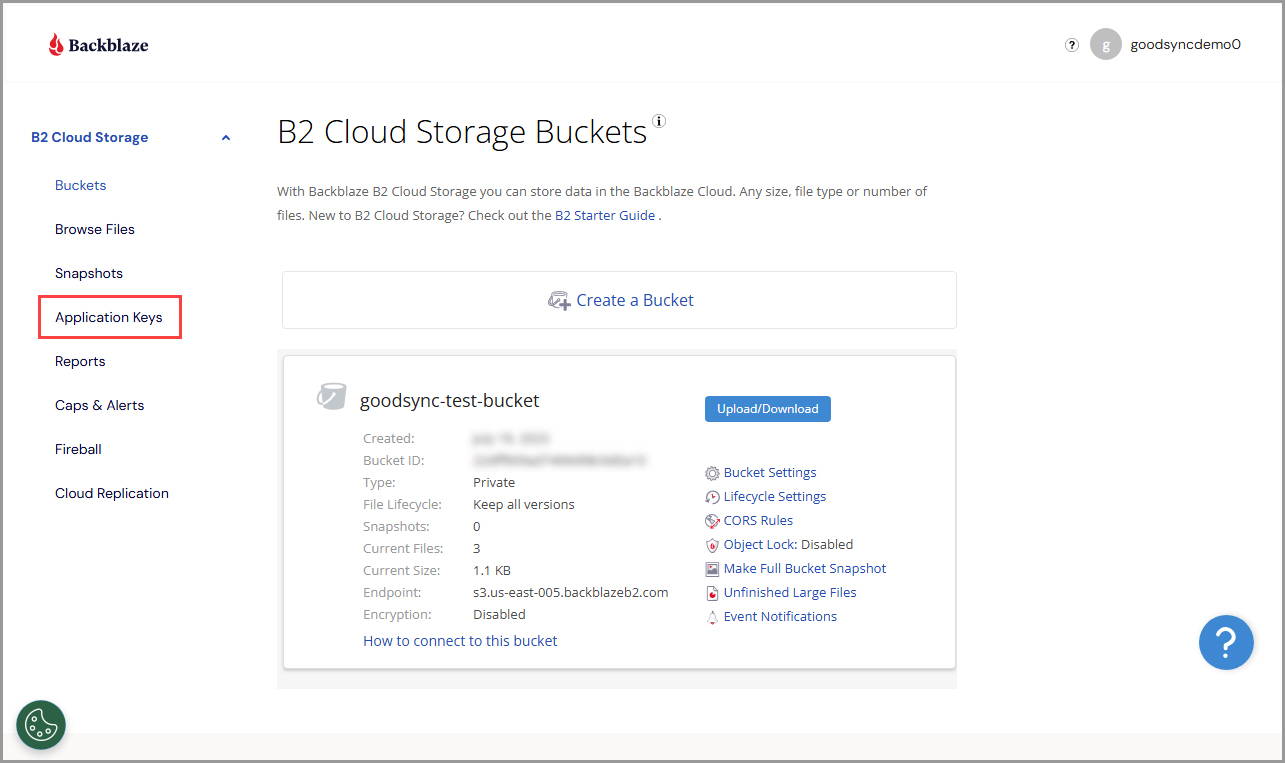Screen dimensions: 1285x763
Task: Open CORS Rules link
Action: pos(758,520)
